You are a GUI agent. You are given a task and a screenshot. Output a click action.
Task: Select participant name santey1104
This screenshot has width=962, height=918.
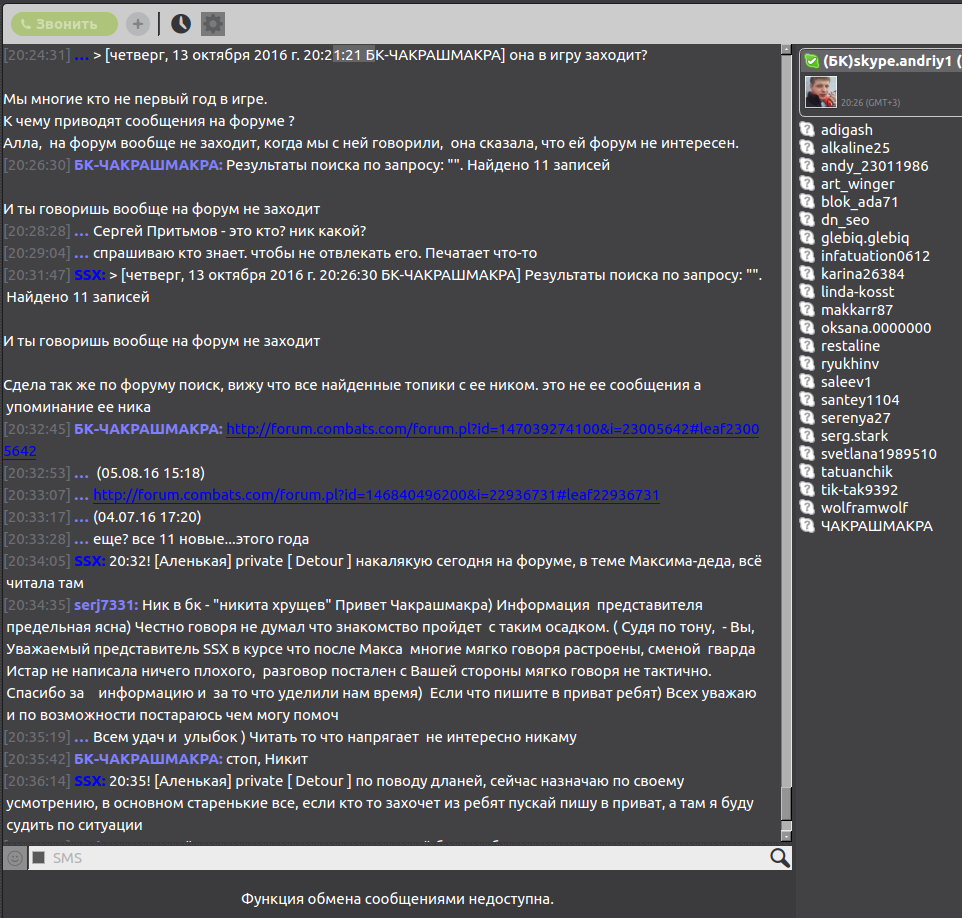point(860,400)
